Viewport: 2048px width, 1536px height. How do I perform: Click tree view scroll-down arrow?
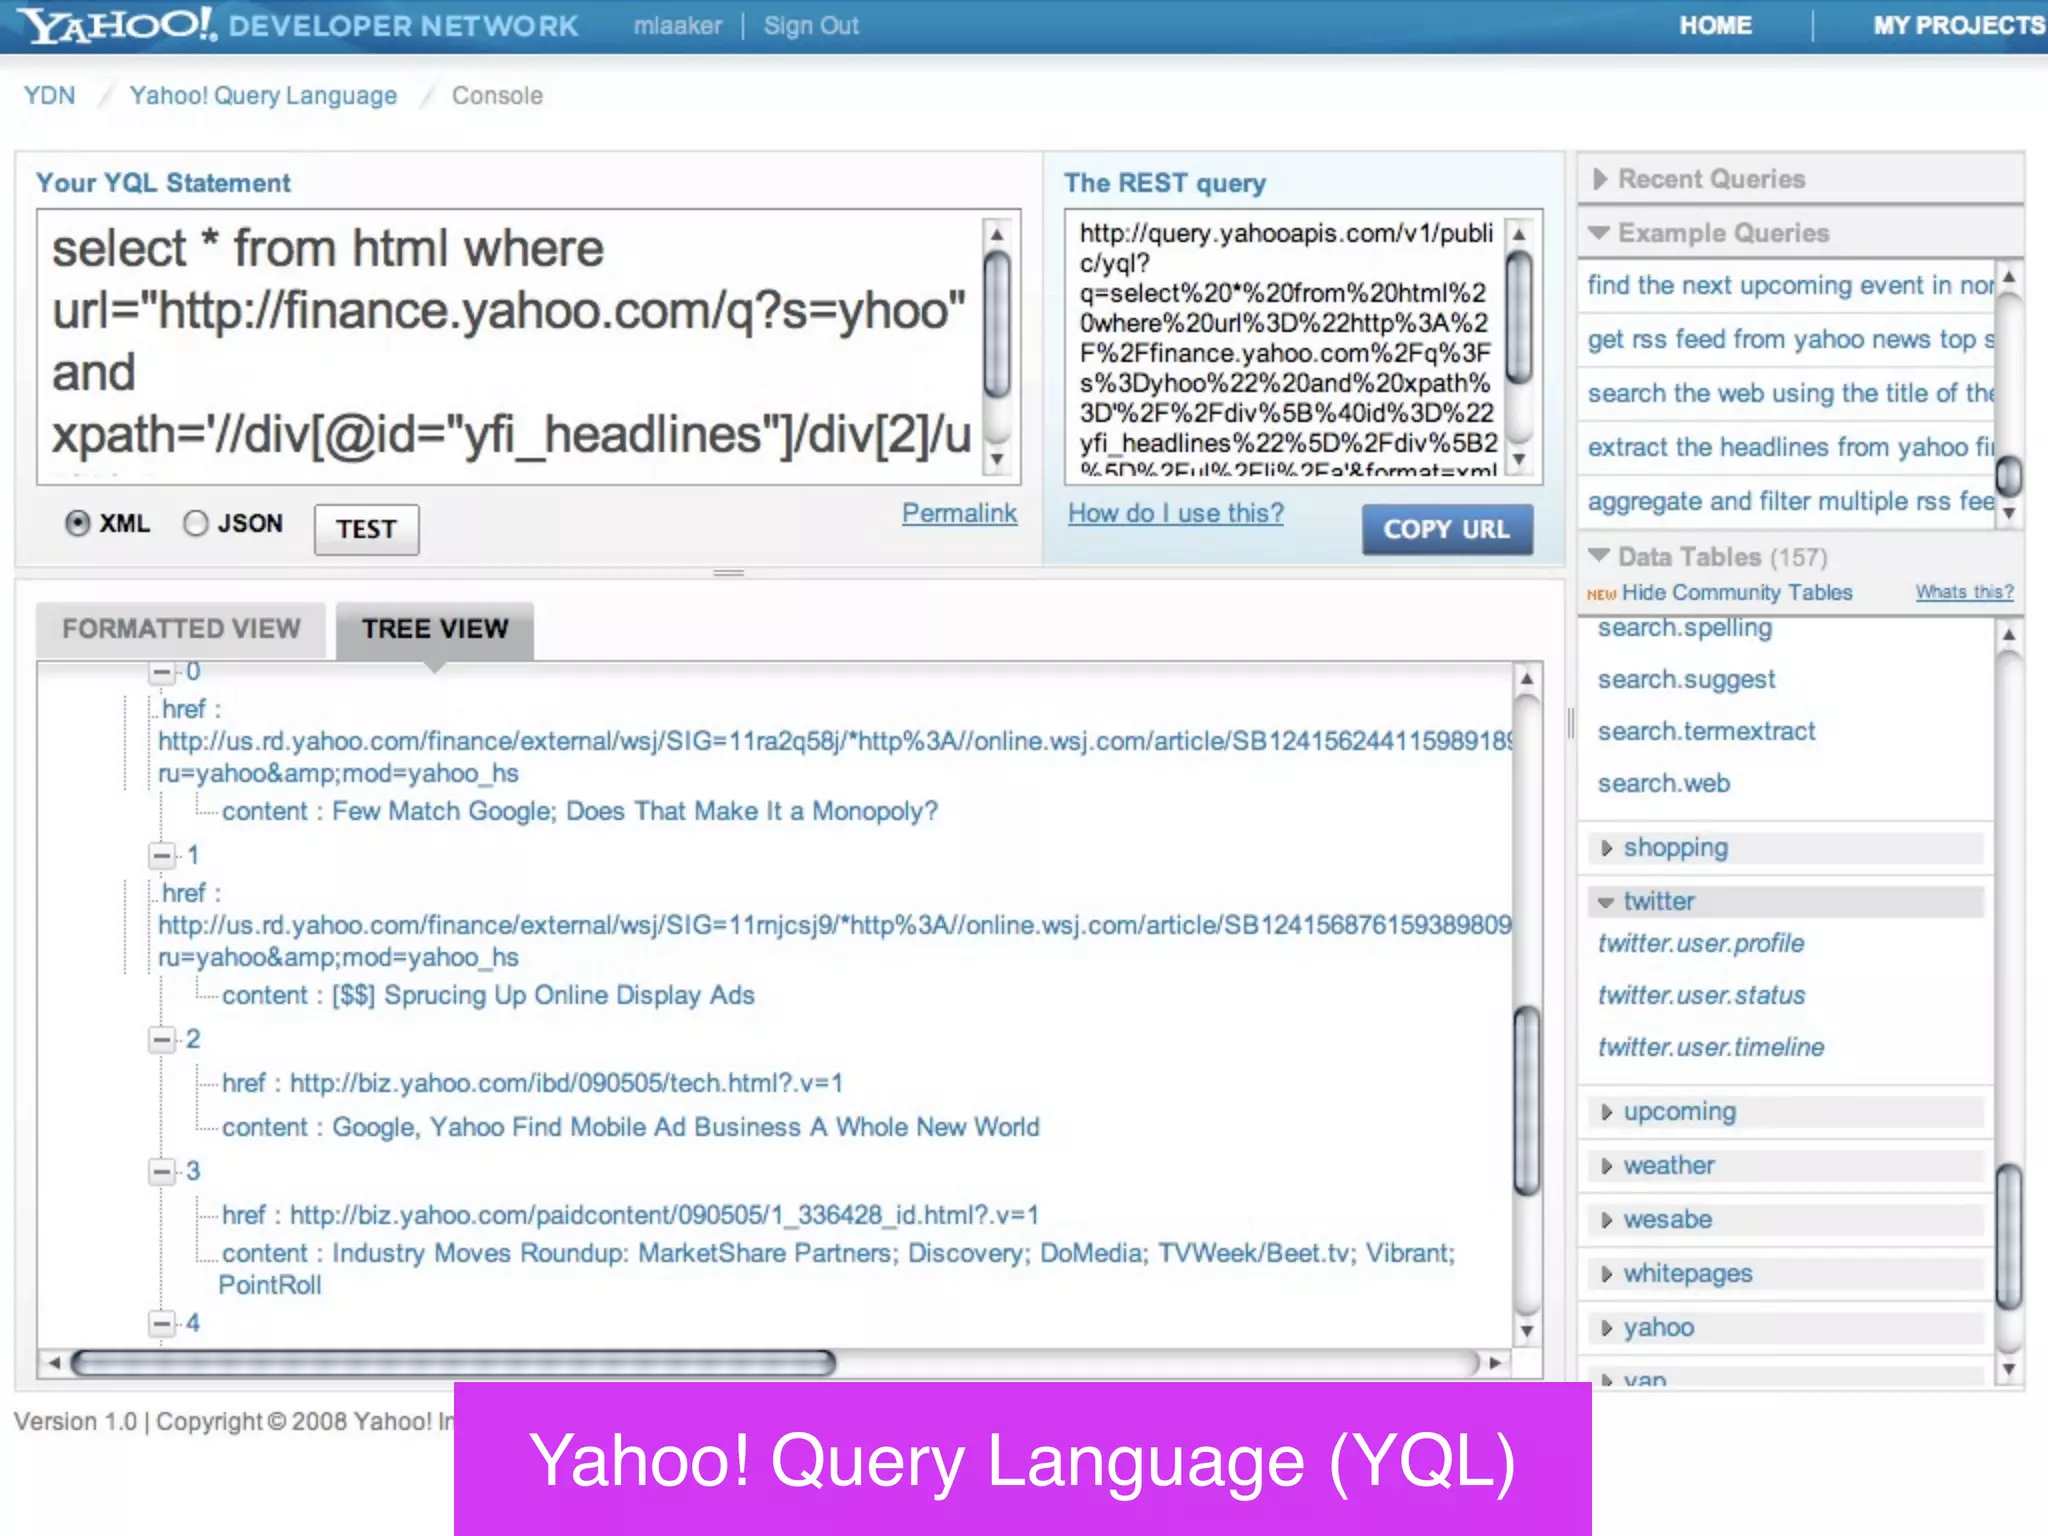1526,1331
